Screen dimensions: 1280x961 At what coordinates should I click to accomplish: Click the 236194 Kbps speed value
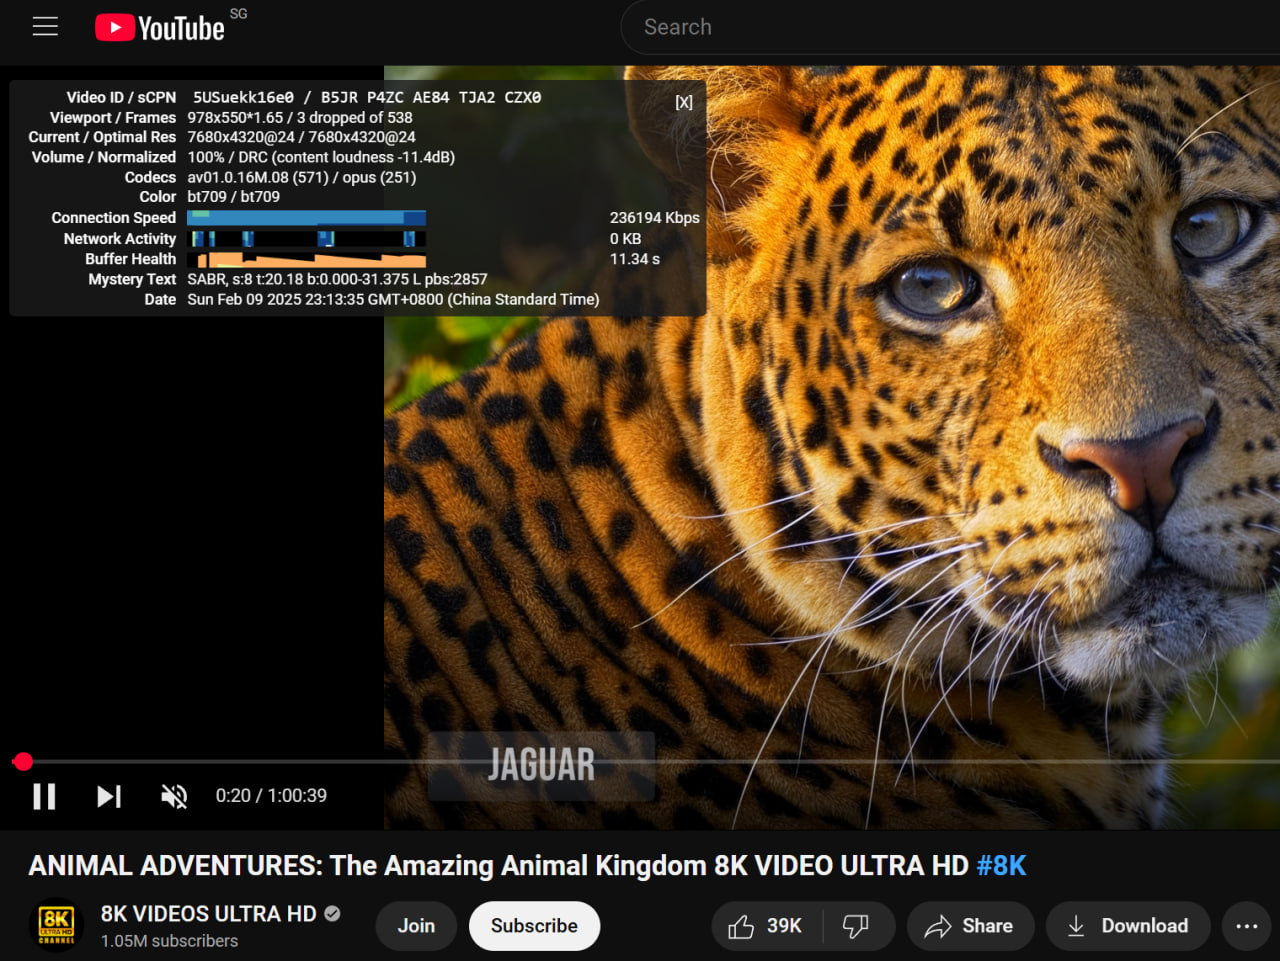point(655,218)
